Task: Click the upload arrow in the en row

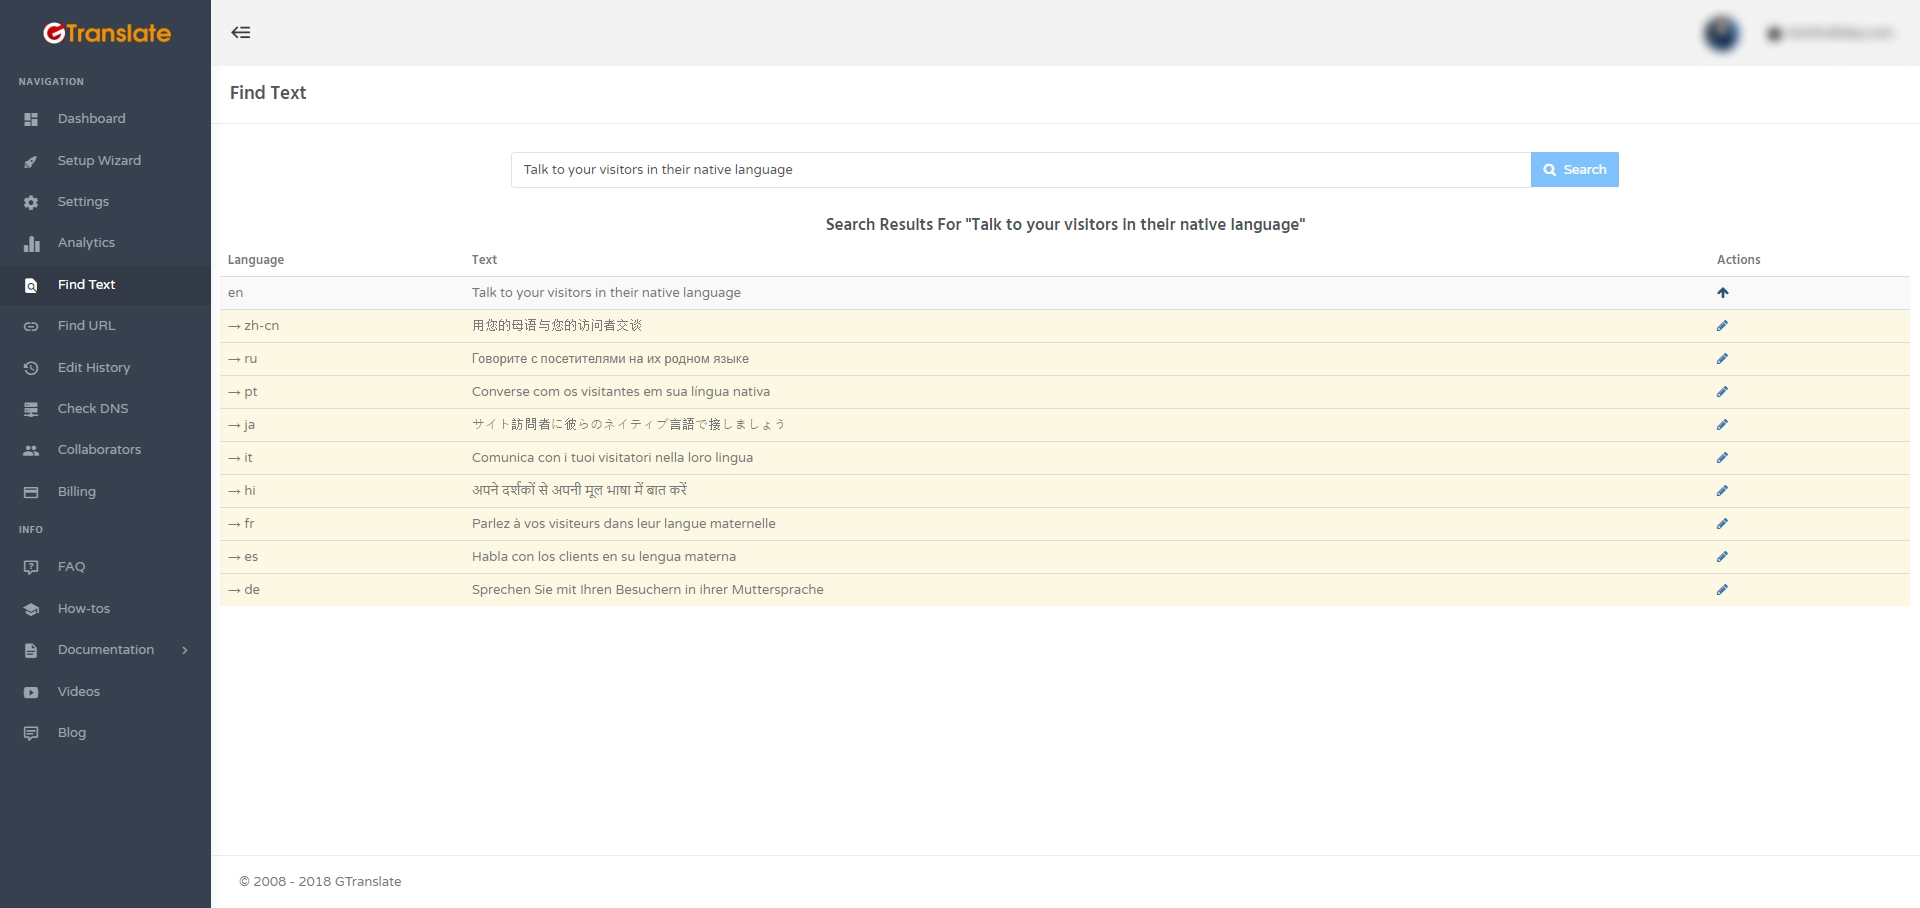Action: (x=1722, y=292)
